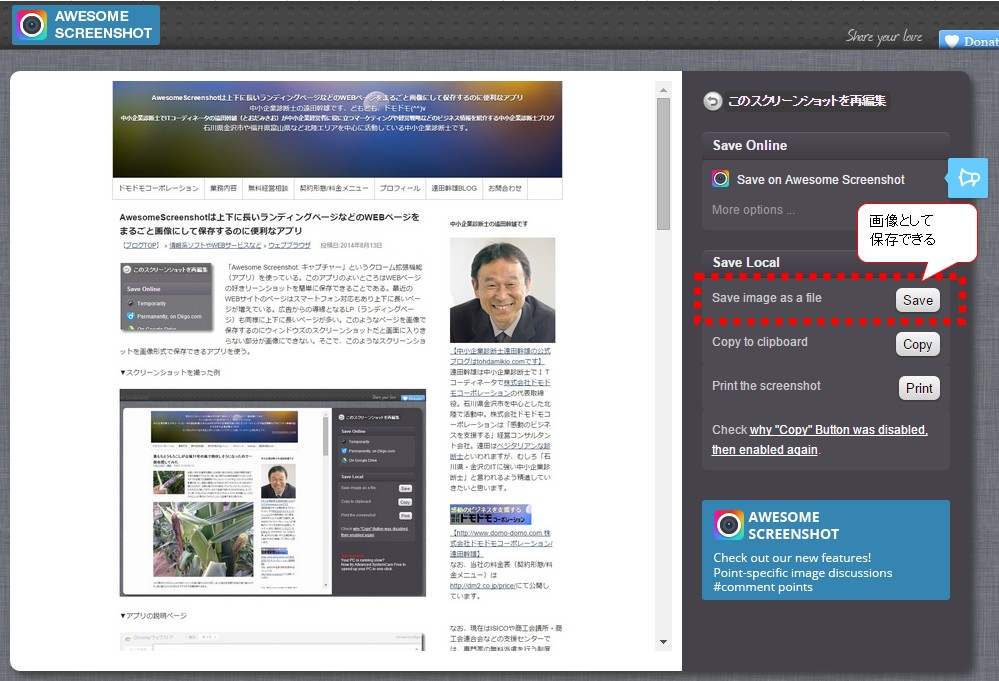Open このスクリーンショットを再編集 link
Image resolution: width=999 pixels, height=681 pixels.
point(806,101)
